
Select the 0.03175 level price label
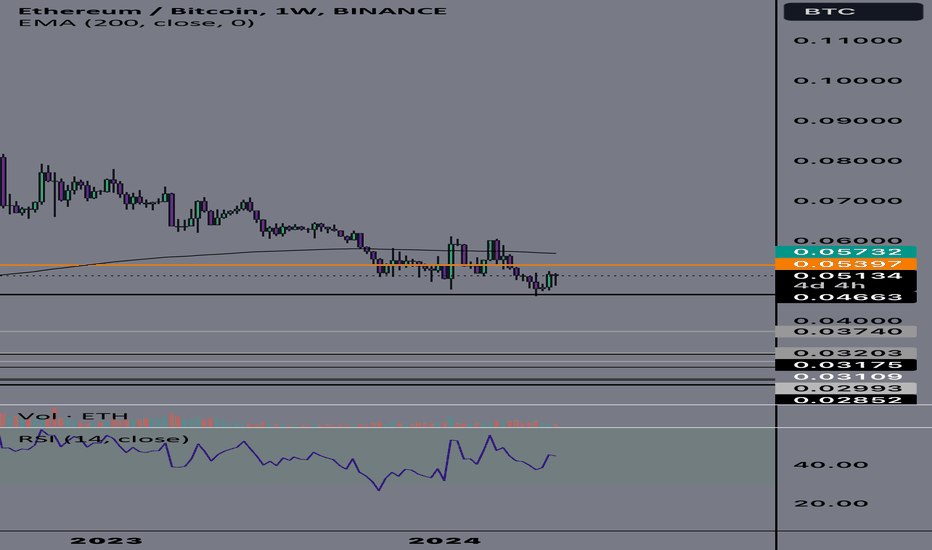[x=846, y=364]
